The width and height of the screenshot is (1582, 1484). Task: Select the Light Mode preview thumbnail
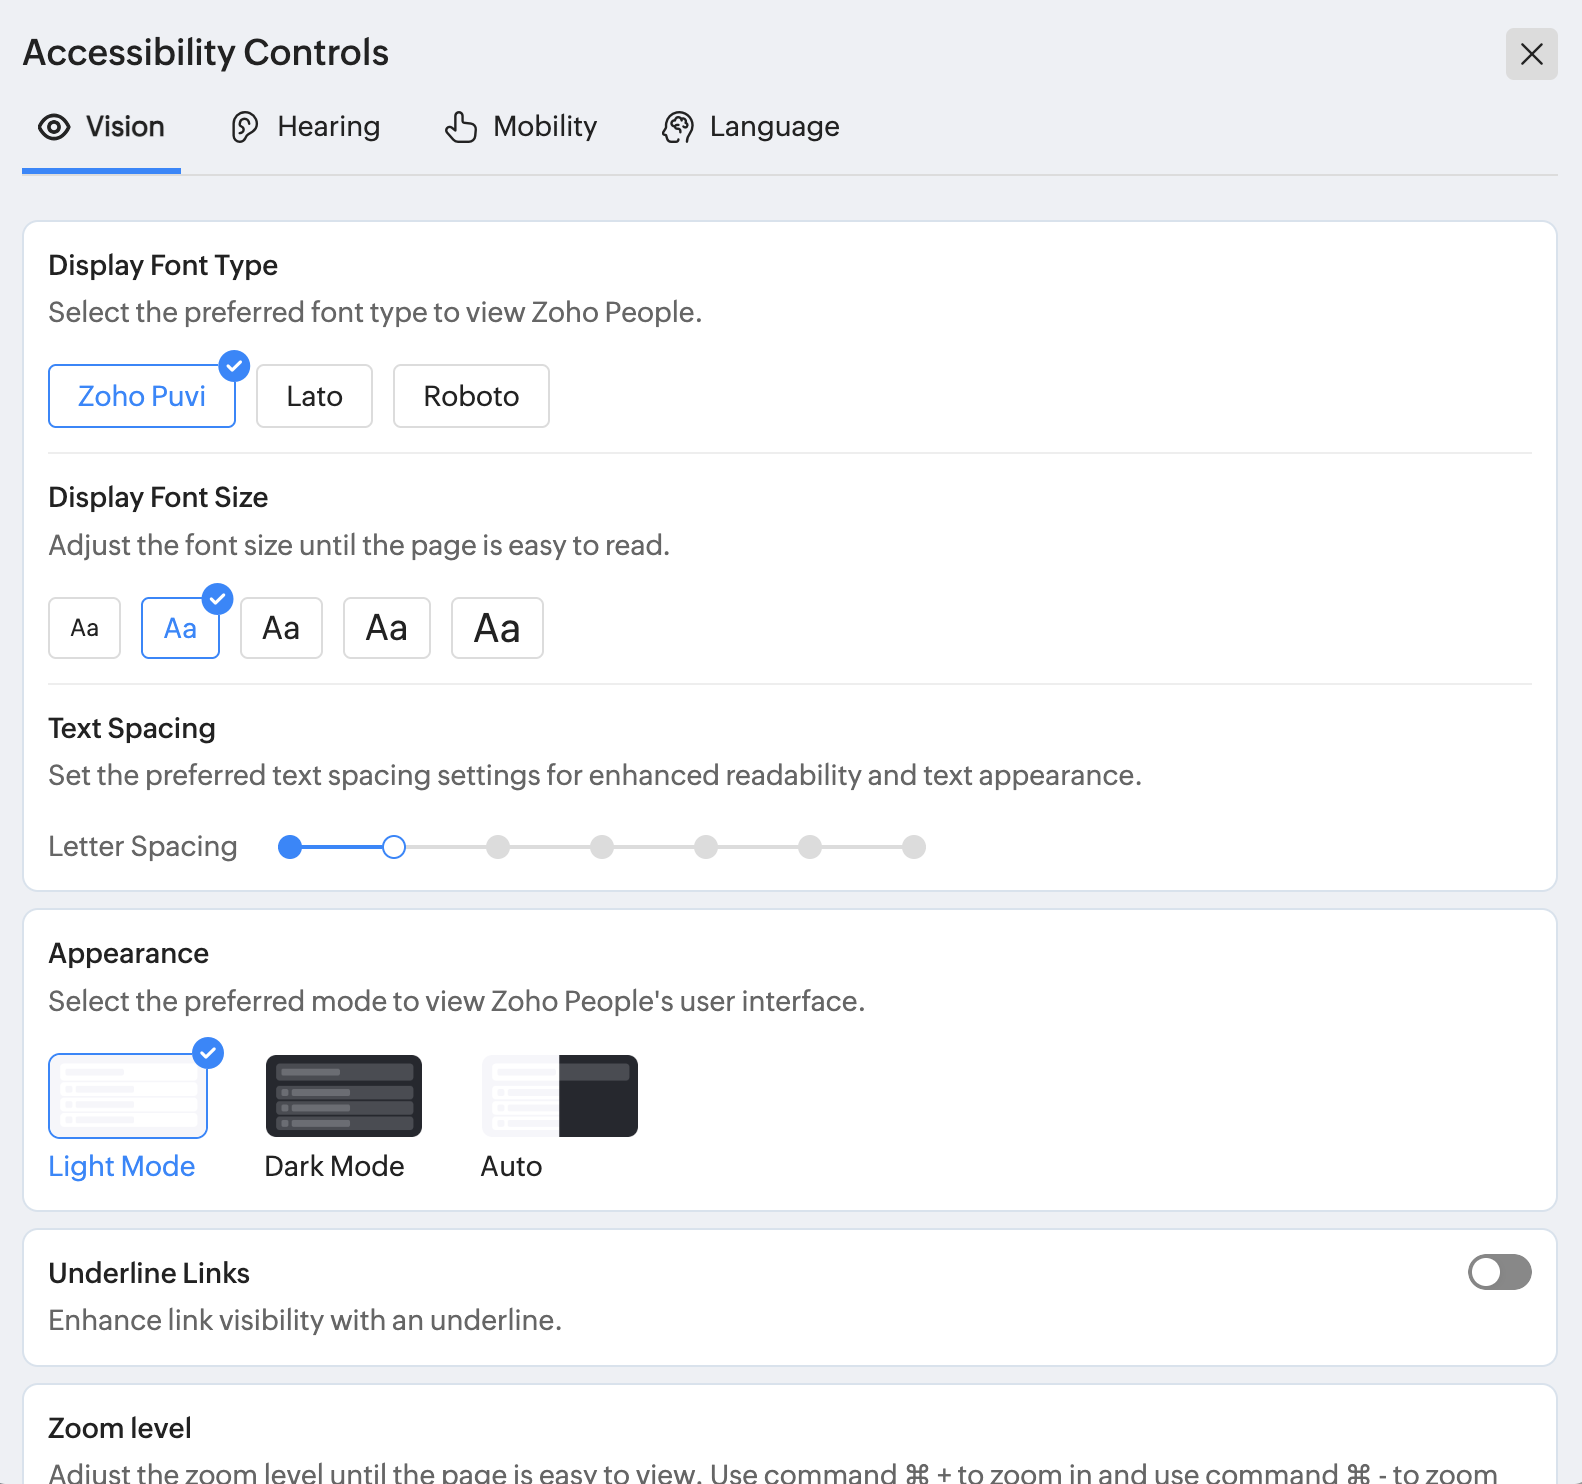(x=128, y=1096)
